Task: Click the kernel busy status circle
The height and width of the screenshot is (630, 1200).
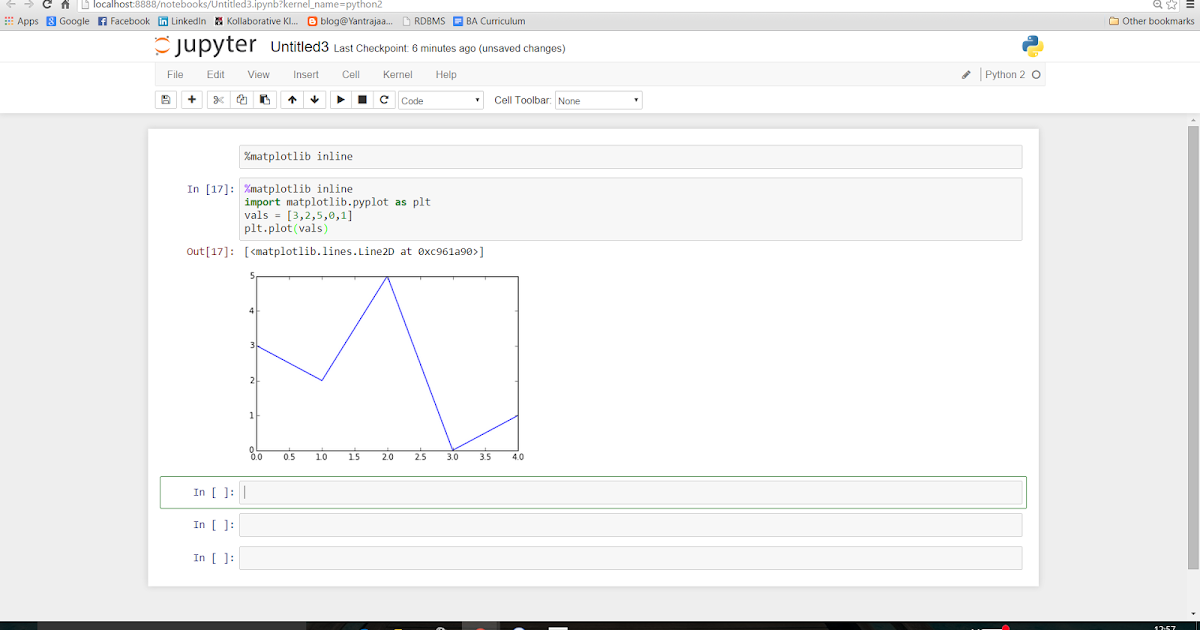Action: tap(1035, 74)
